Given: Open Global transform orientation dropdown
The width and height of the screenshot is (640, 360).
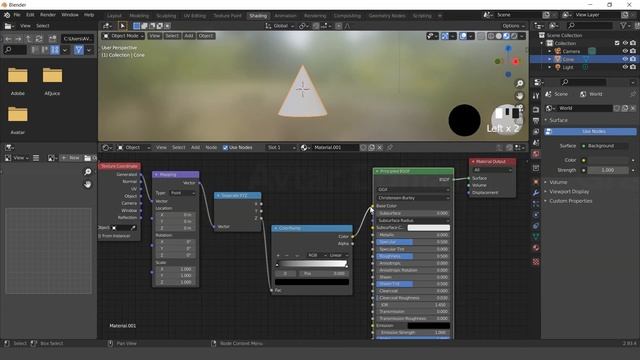Looking at the screenshot, I should point(280,26).
